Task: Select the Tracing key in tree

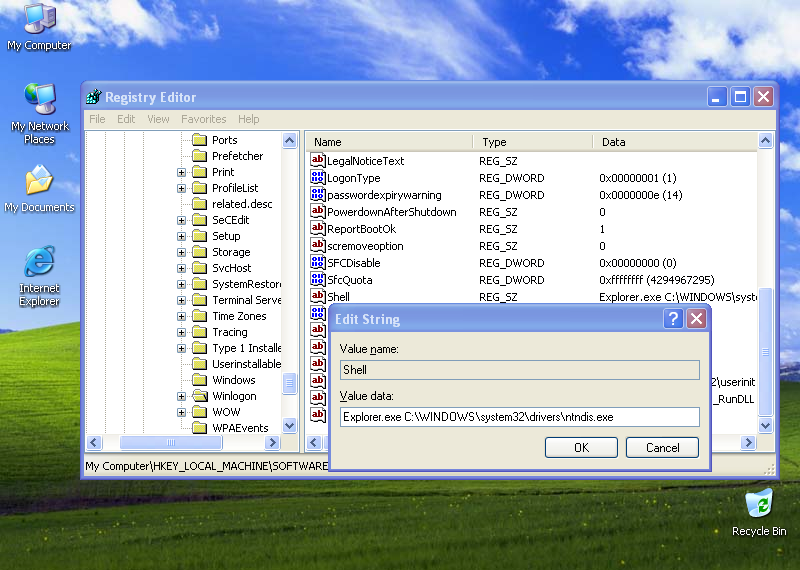Action: [230, 332]
